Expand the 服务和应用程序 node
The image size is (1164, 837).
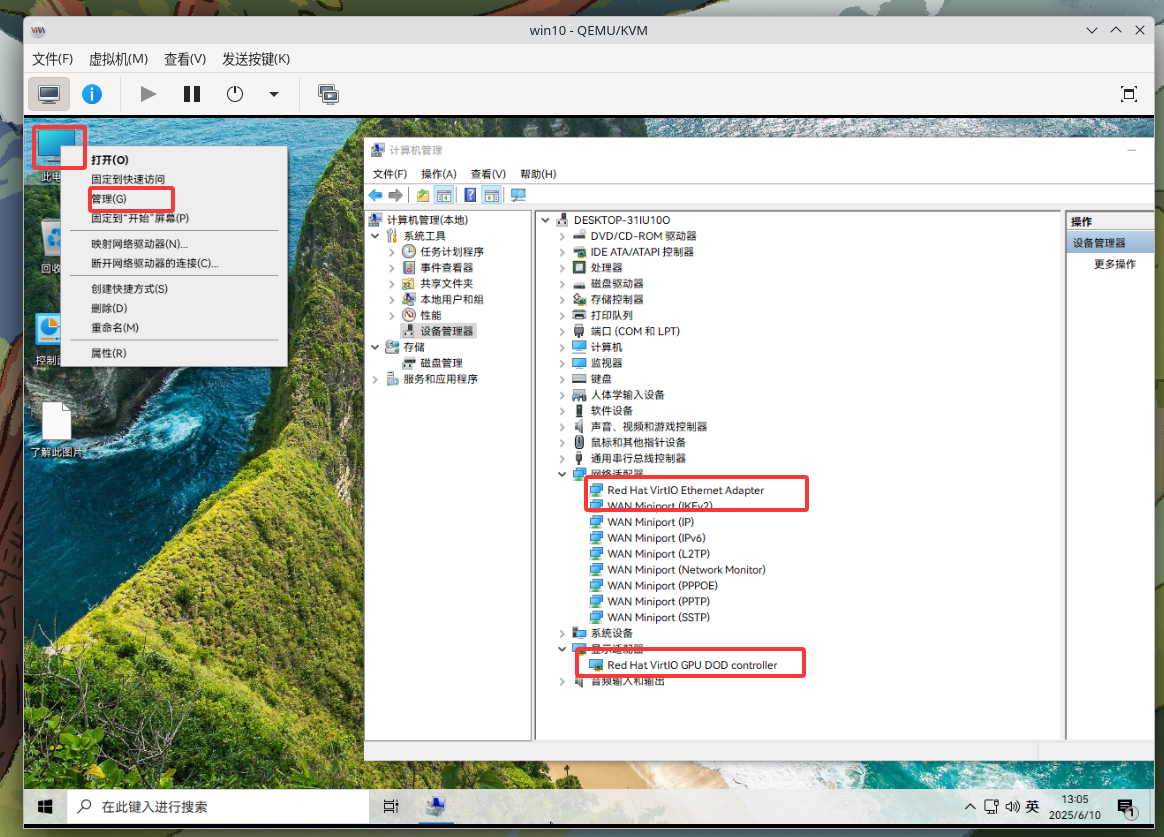click(376, 379)
